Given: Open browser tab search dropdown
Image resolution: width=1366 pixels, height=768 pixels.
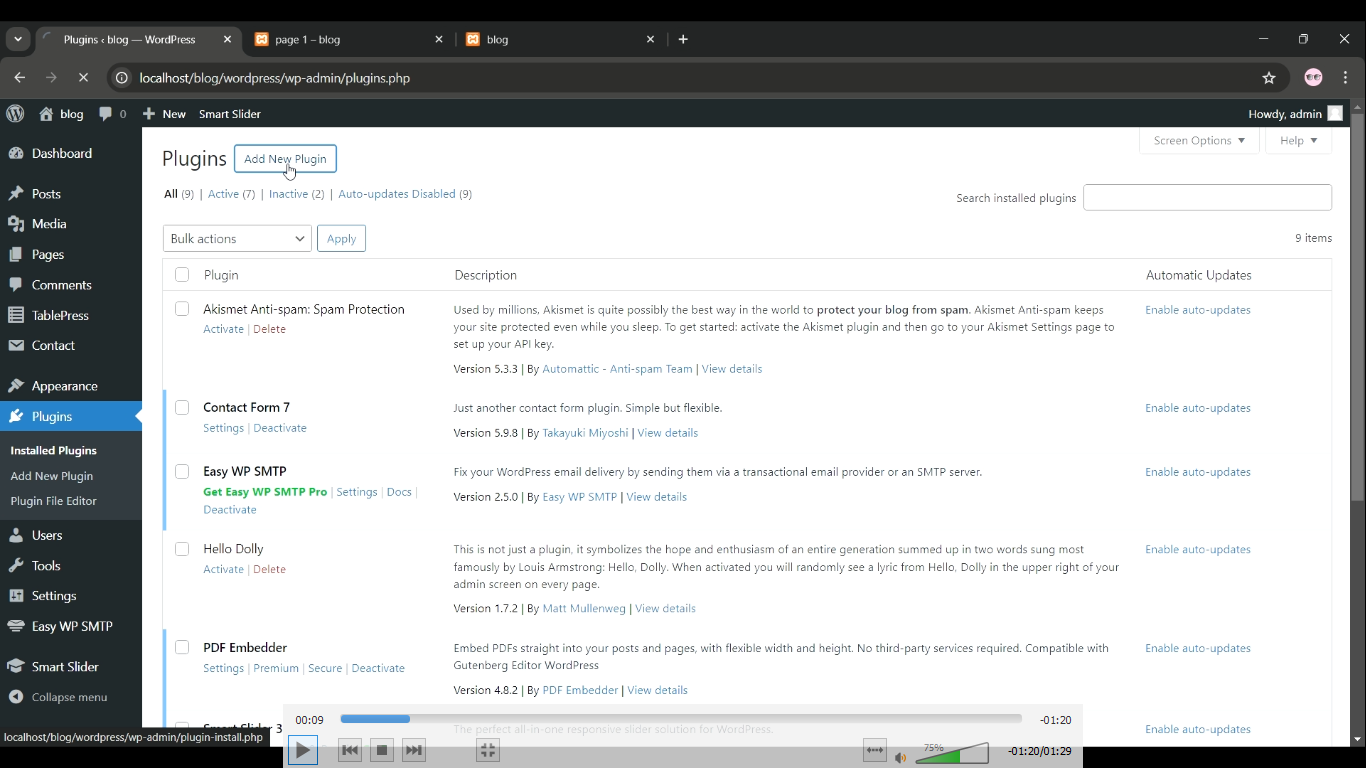Looking at the screenshot, I should (x=18, y=40).
